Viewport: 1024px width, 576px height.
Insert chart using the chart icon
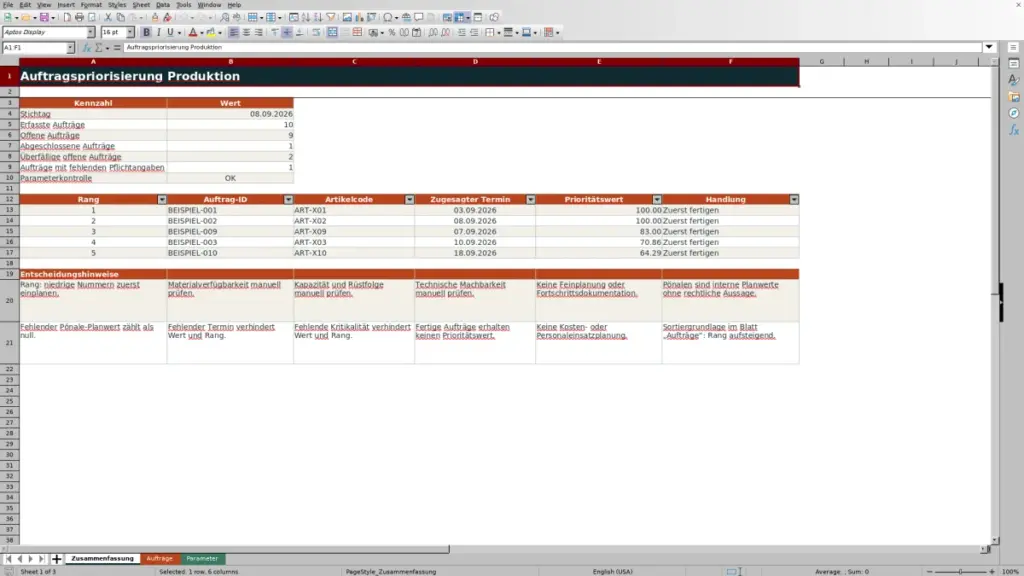point(359,18)
